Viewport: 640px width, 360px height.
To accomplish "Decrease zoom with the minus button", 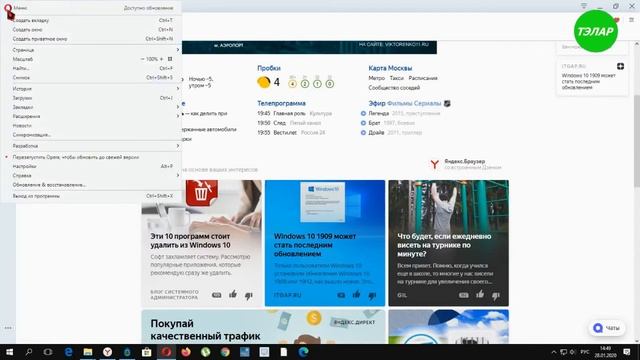I will pos(142,59).
